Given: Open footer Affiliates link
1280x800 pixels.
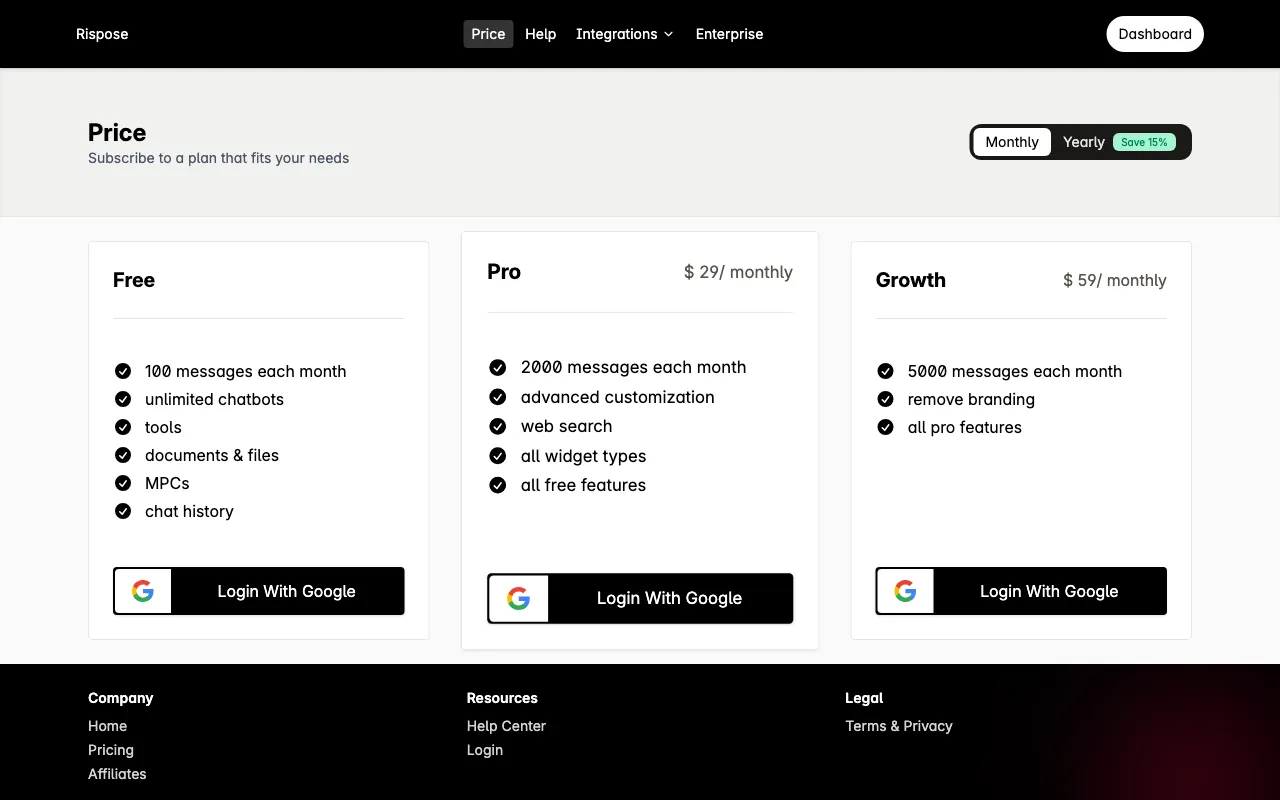Looking at the screenshot, I should point(117,774).
